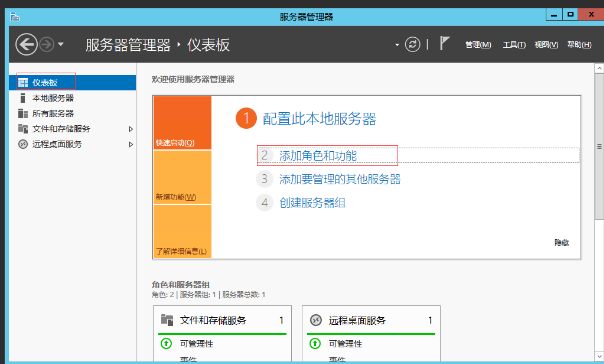The height and width of the screenshot is (364, 604).
Task: Select 本地服务器 in sidebar
Action: tap(53, 98)
